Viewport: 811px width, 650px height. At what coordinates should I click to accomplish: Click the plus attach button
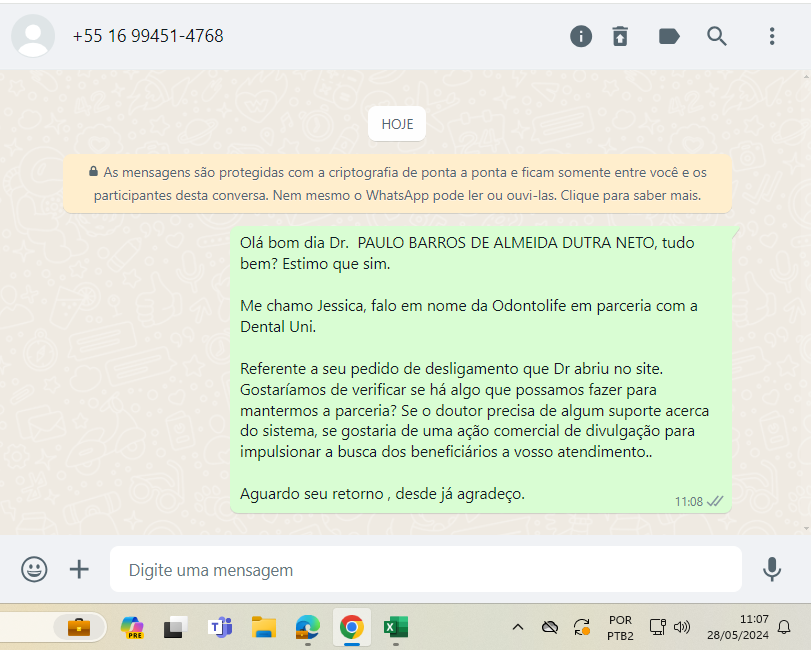pyautogui.click(x=79, y=569)
